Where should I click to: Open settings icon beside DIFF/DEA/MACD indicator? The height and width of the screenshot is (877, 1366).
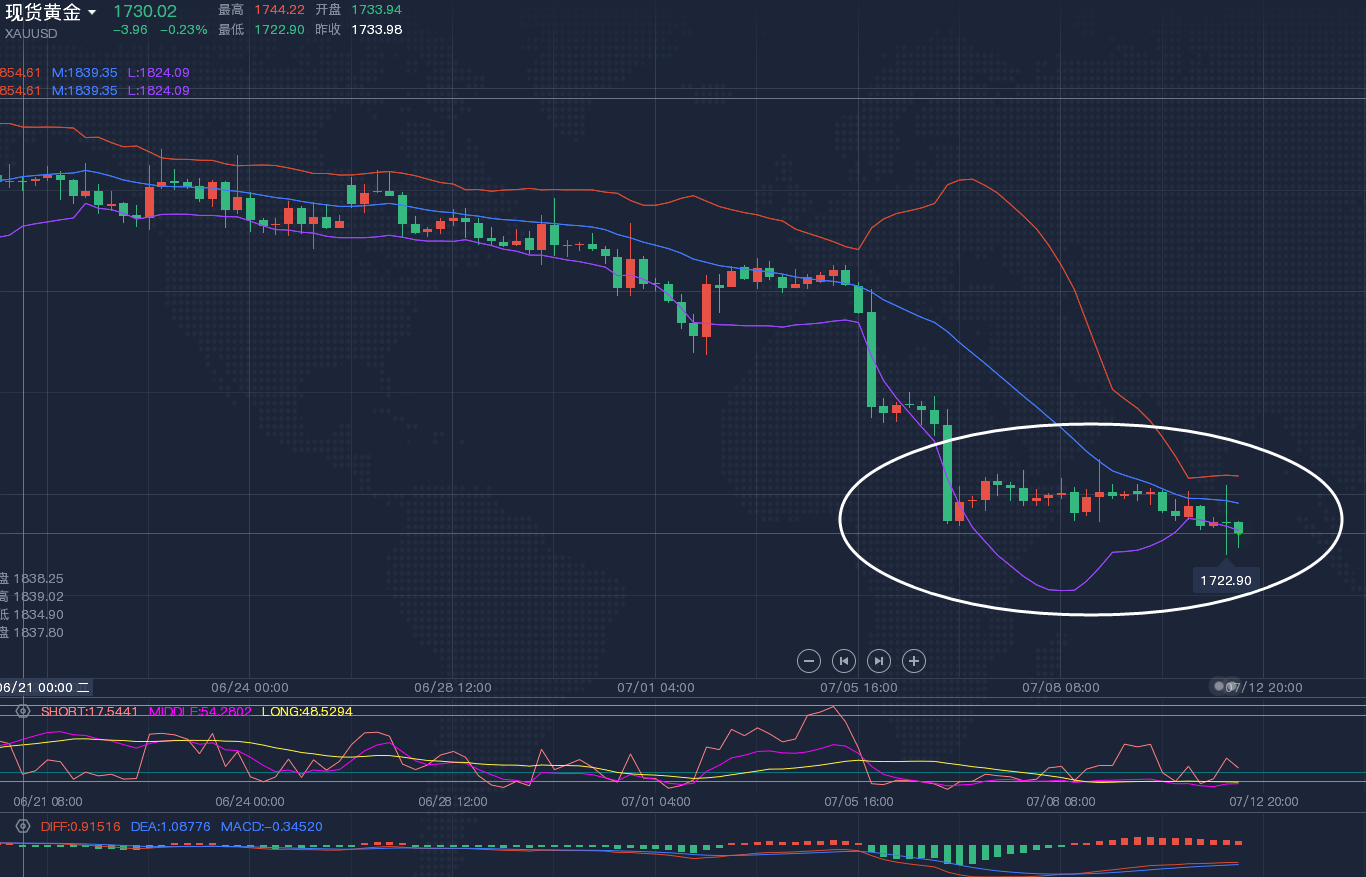click(23, 826)
